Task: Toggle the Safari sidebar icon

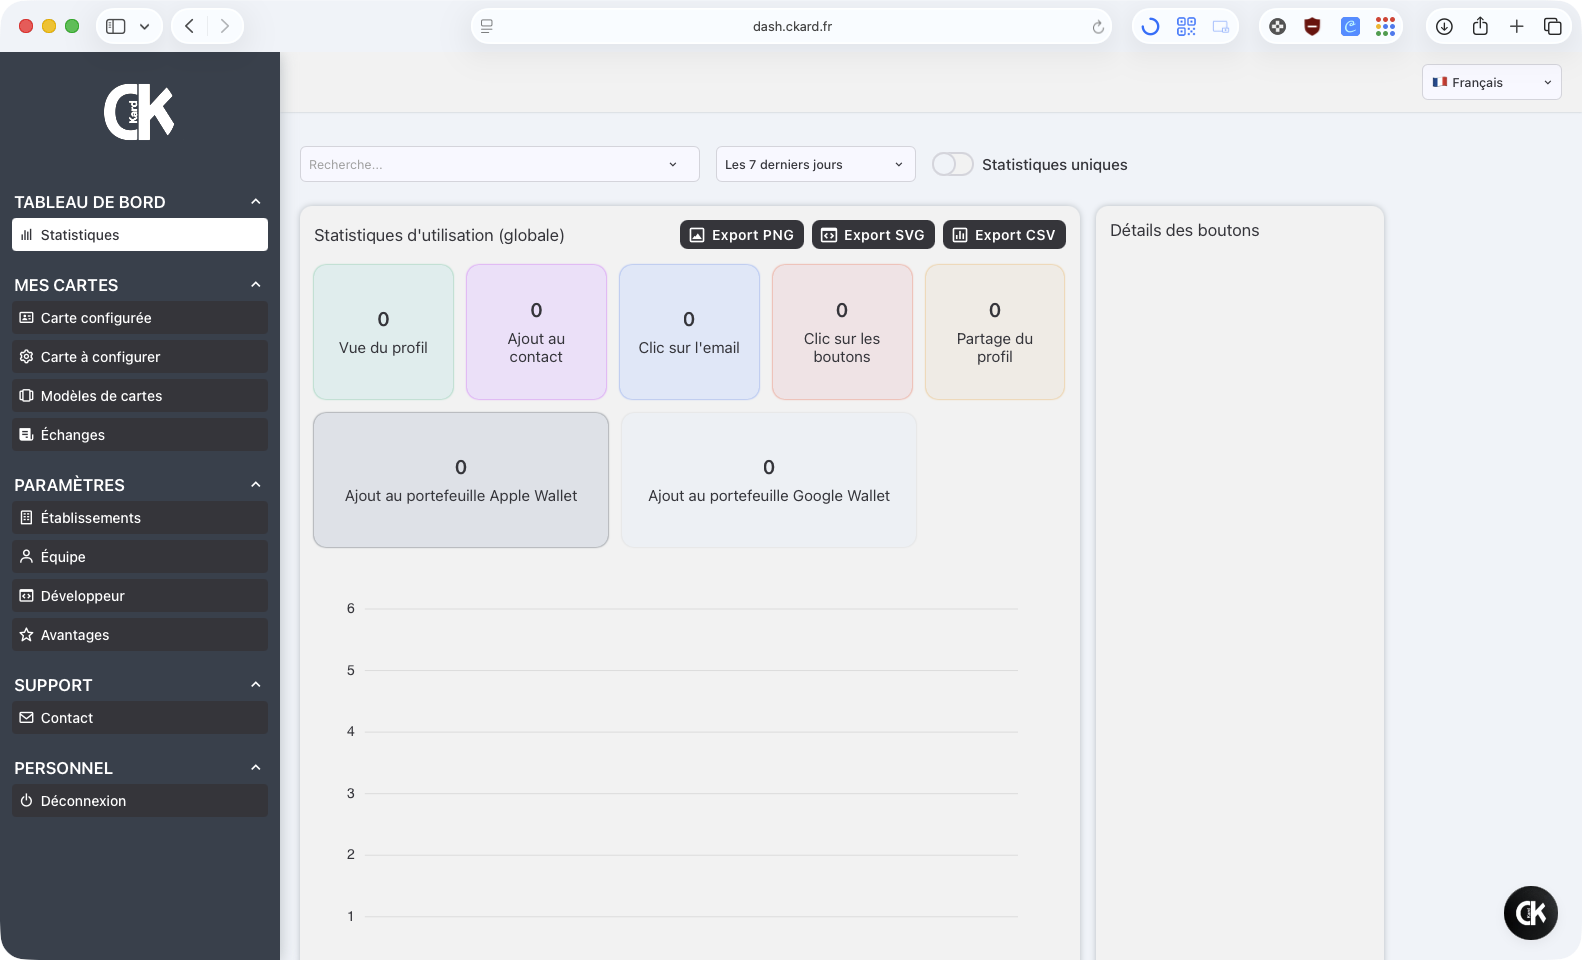Action: pos(116,26)
